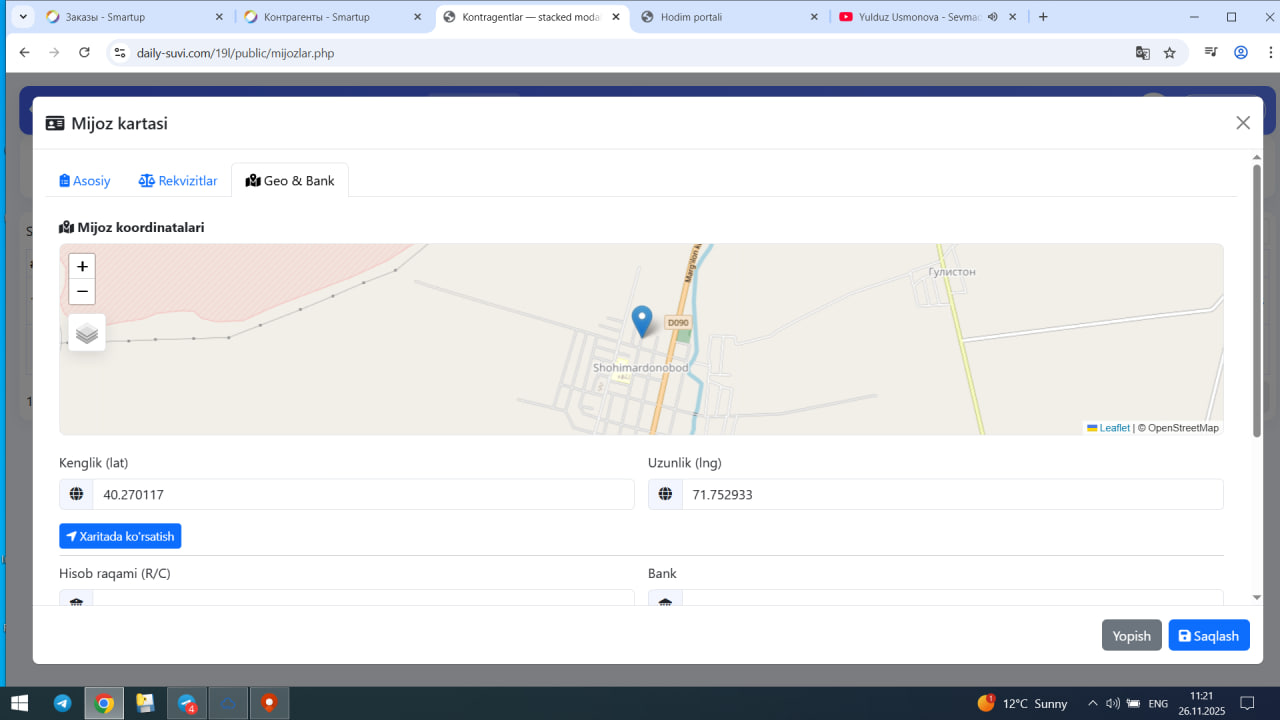Open the Leaflet attribution link
1280x720 pixels.
[1108, 428]
